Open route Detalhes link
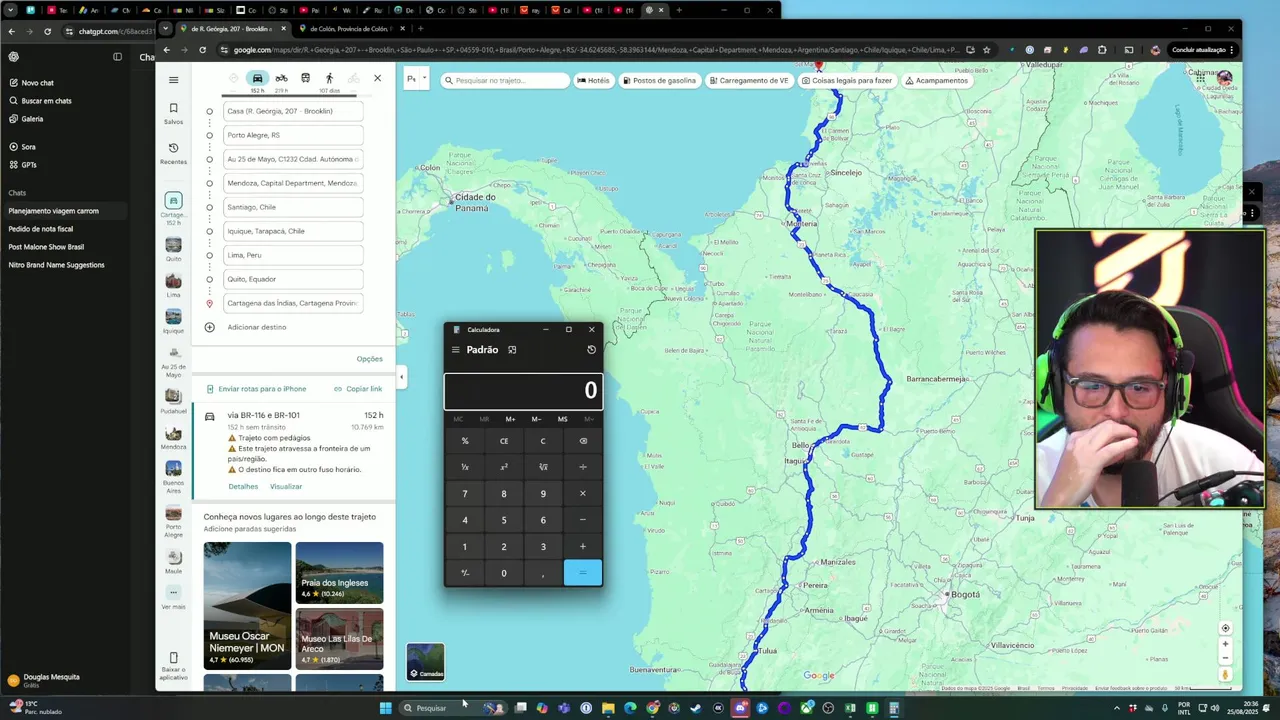 coord(243,486)
